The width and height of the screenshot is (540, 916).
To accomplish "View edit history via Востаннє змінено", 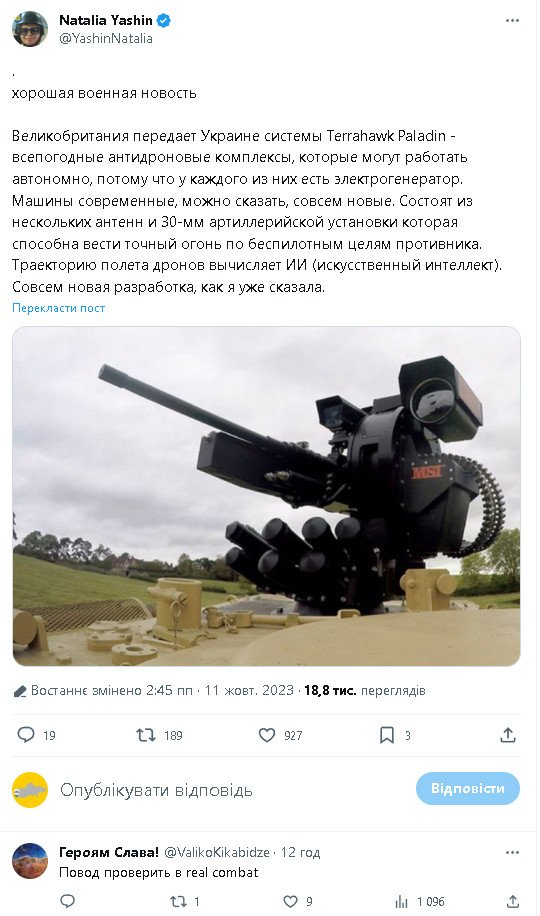I will click(x=106, y=691).
